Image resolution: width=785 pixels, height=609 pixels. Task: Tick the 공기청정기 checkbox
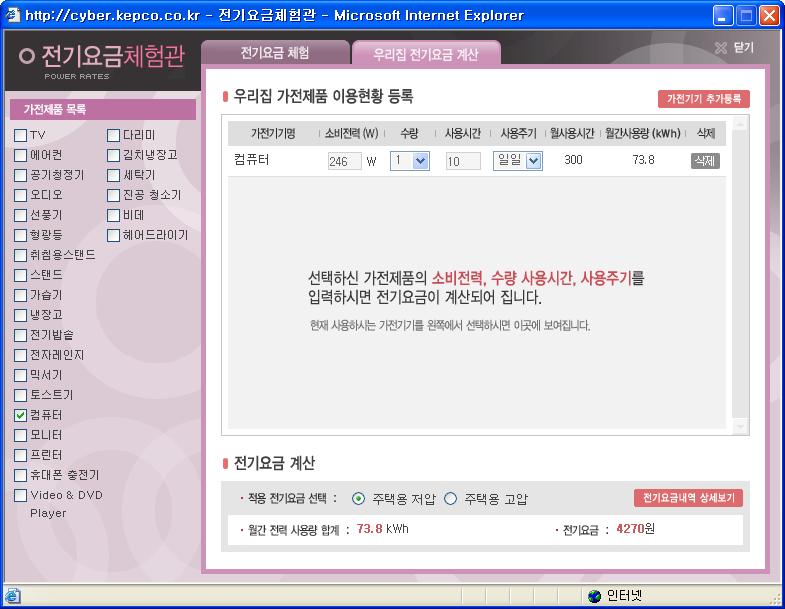pos(21,175)
